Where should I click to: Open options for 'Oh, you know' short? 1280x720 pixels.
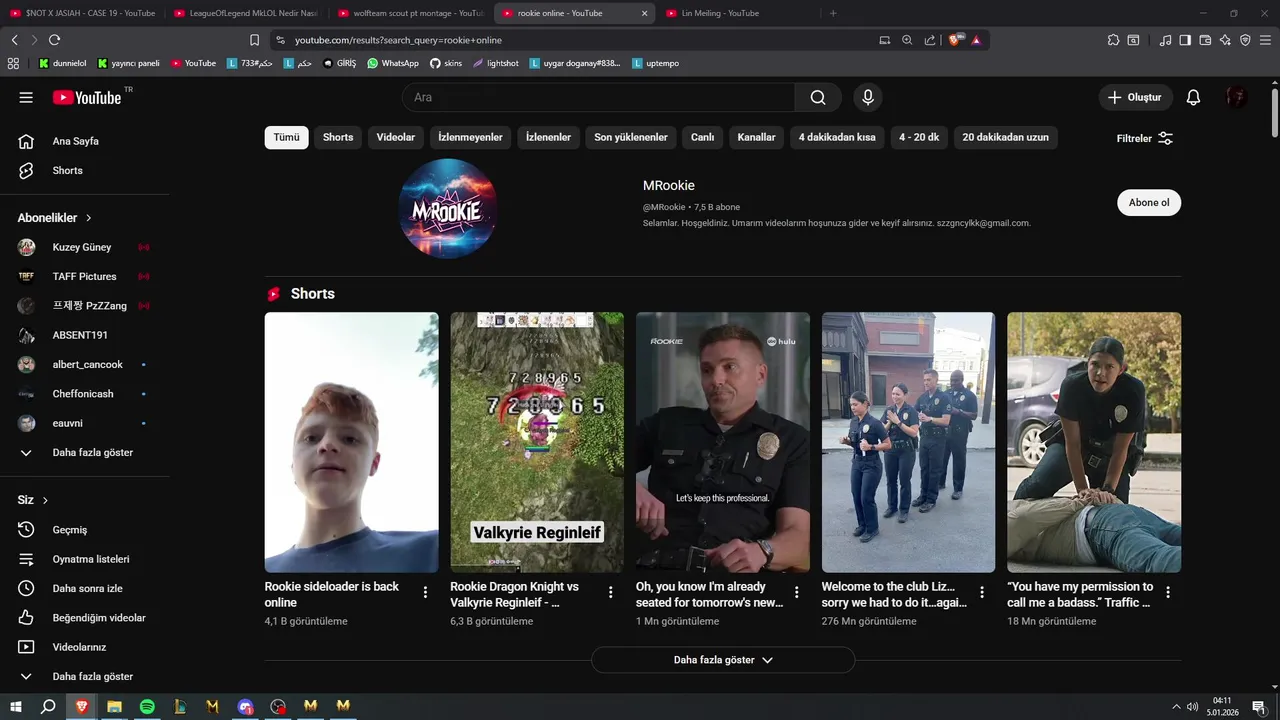797,592
